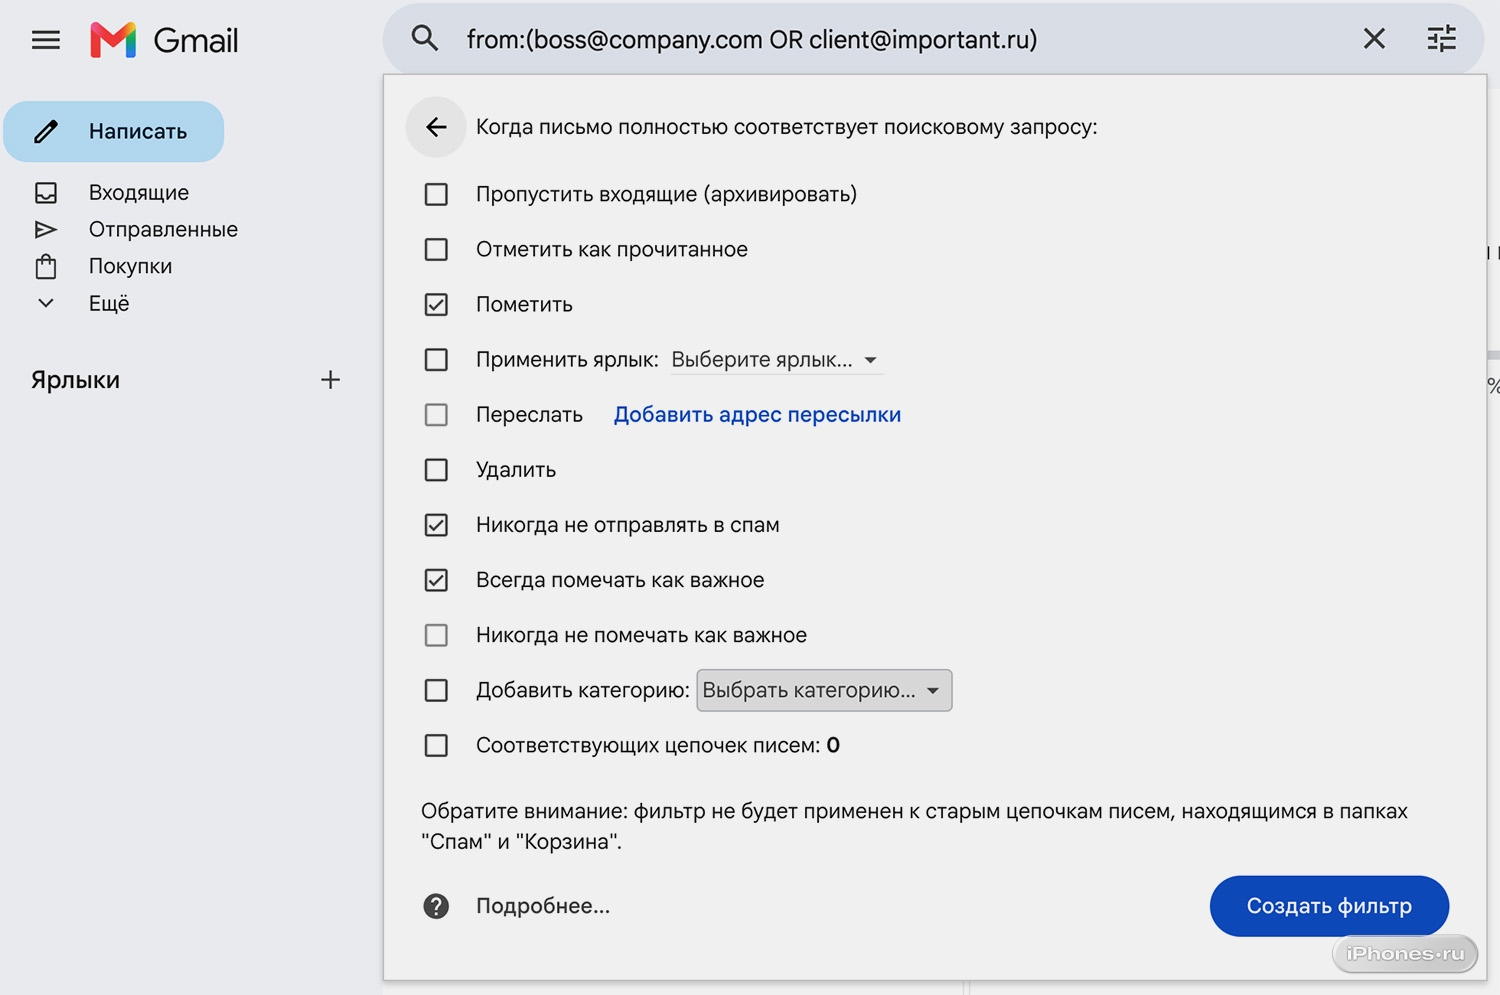
Task: Enable "Пропустить входящие (архивировать)" checkbox
Action: 436,194
